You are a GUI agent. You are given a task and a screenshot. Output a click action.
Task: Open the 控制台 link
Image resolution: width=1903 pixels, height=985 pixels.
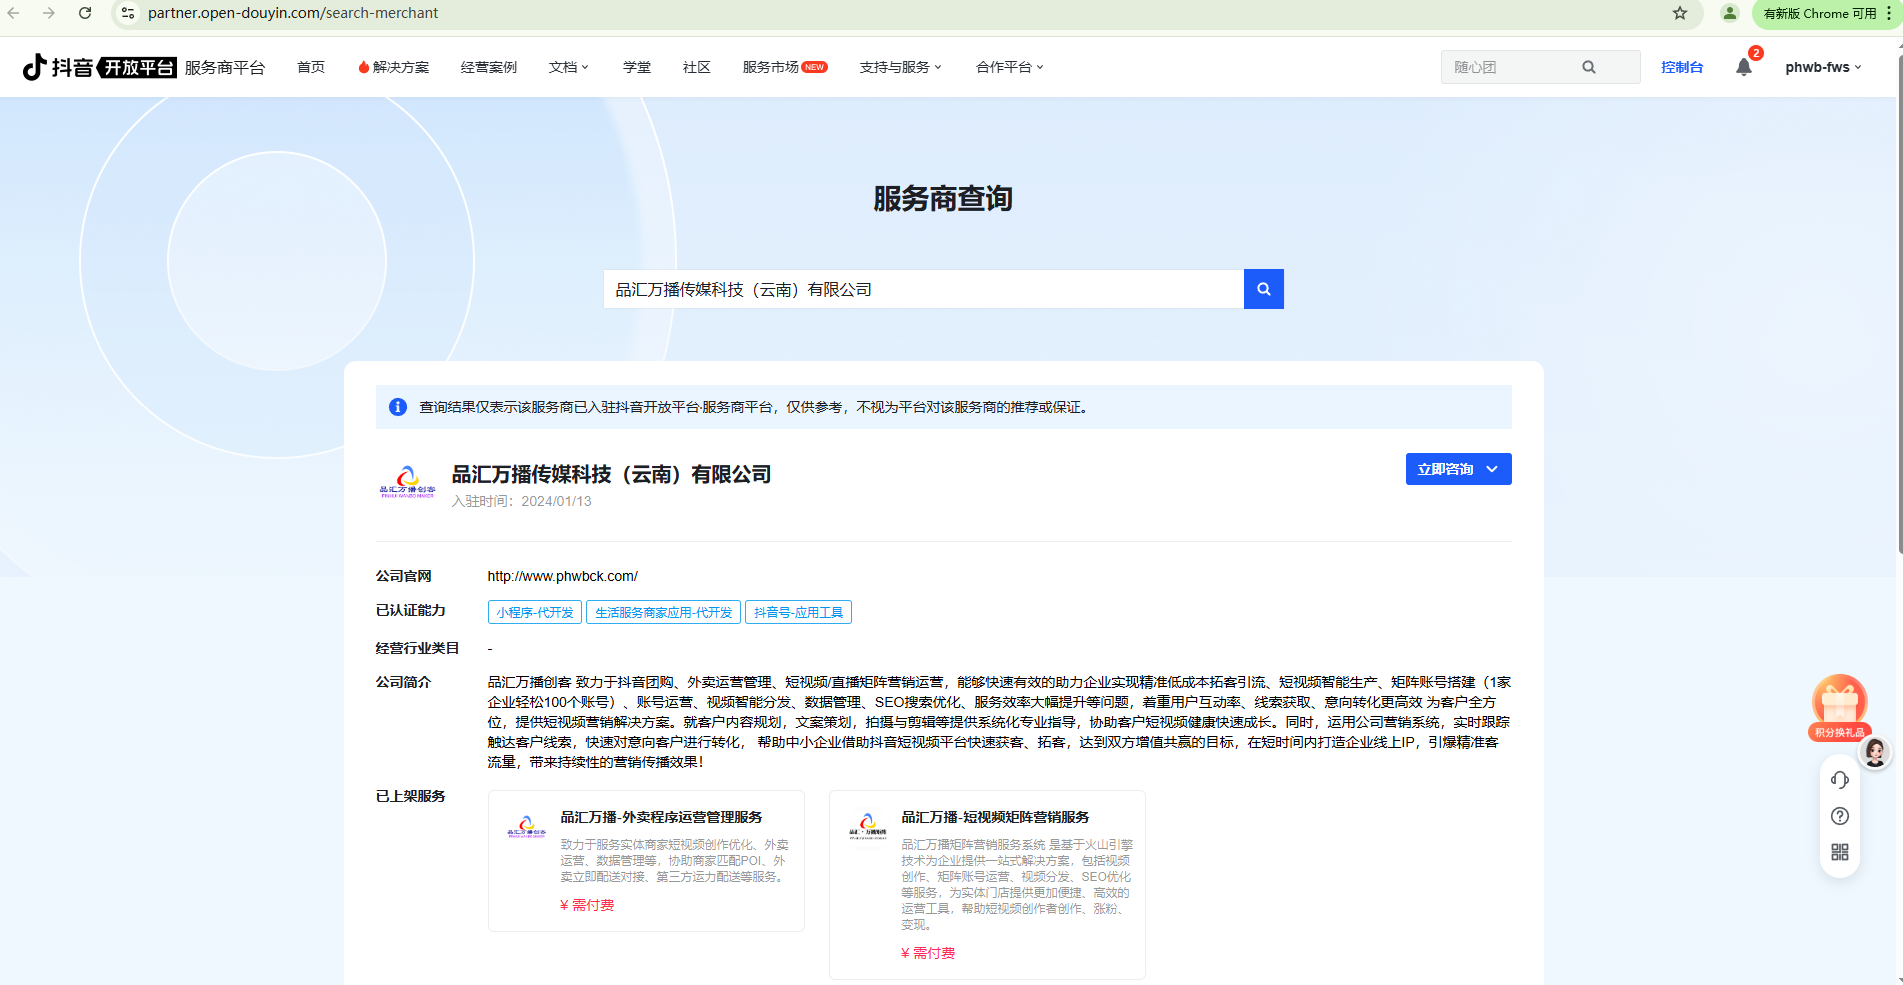pyautogui.click(x=1682, y=67)
